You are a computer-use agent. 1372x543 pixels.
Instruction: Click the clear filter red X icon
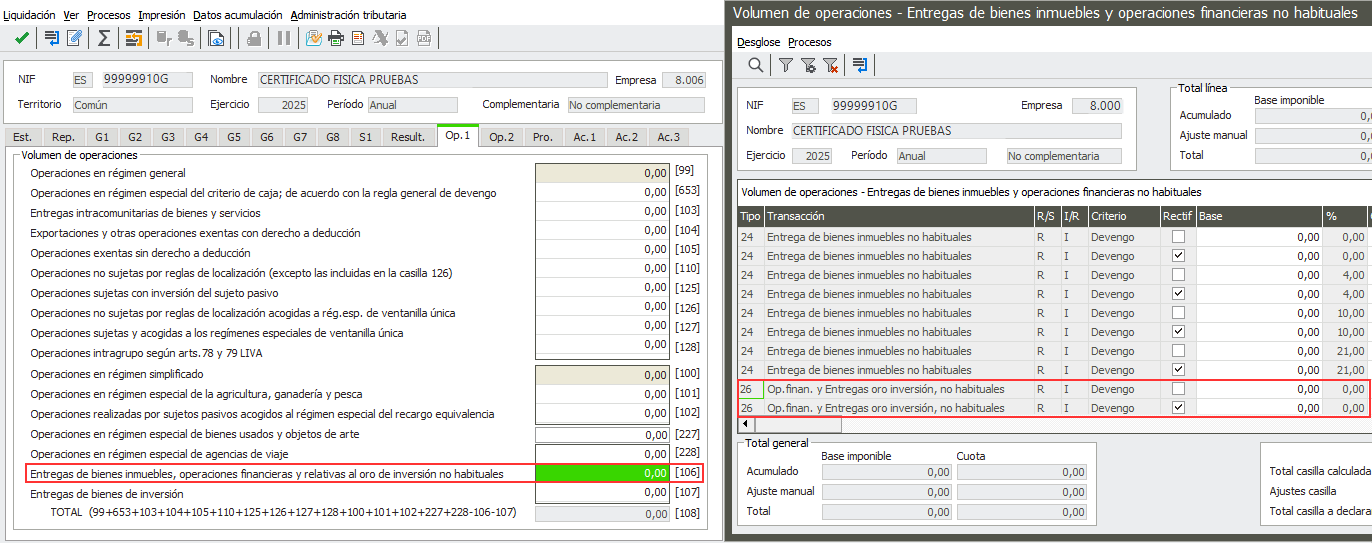pyautogui.click(x=830, y=65)
